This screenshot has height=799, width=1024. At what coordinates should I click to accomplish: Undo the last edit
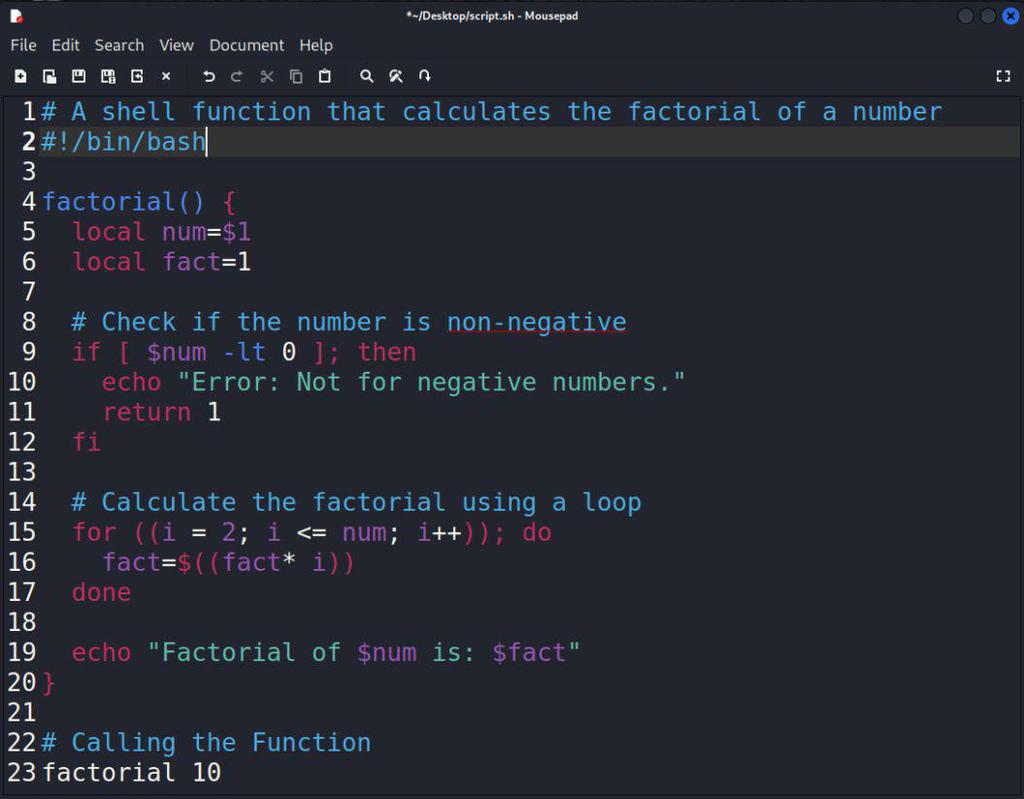point(208,76)
